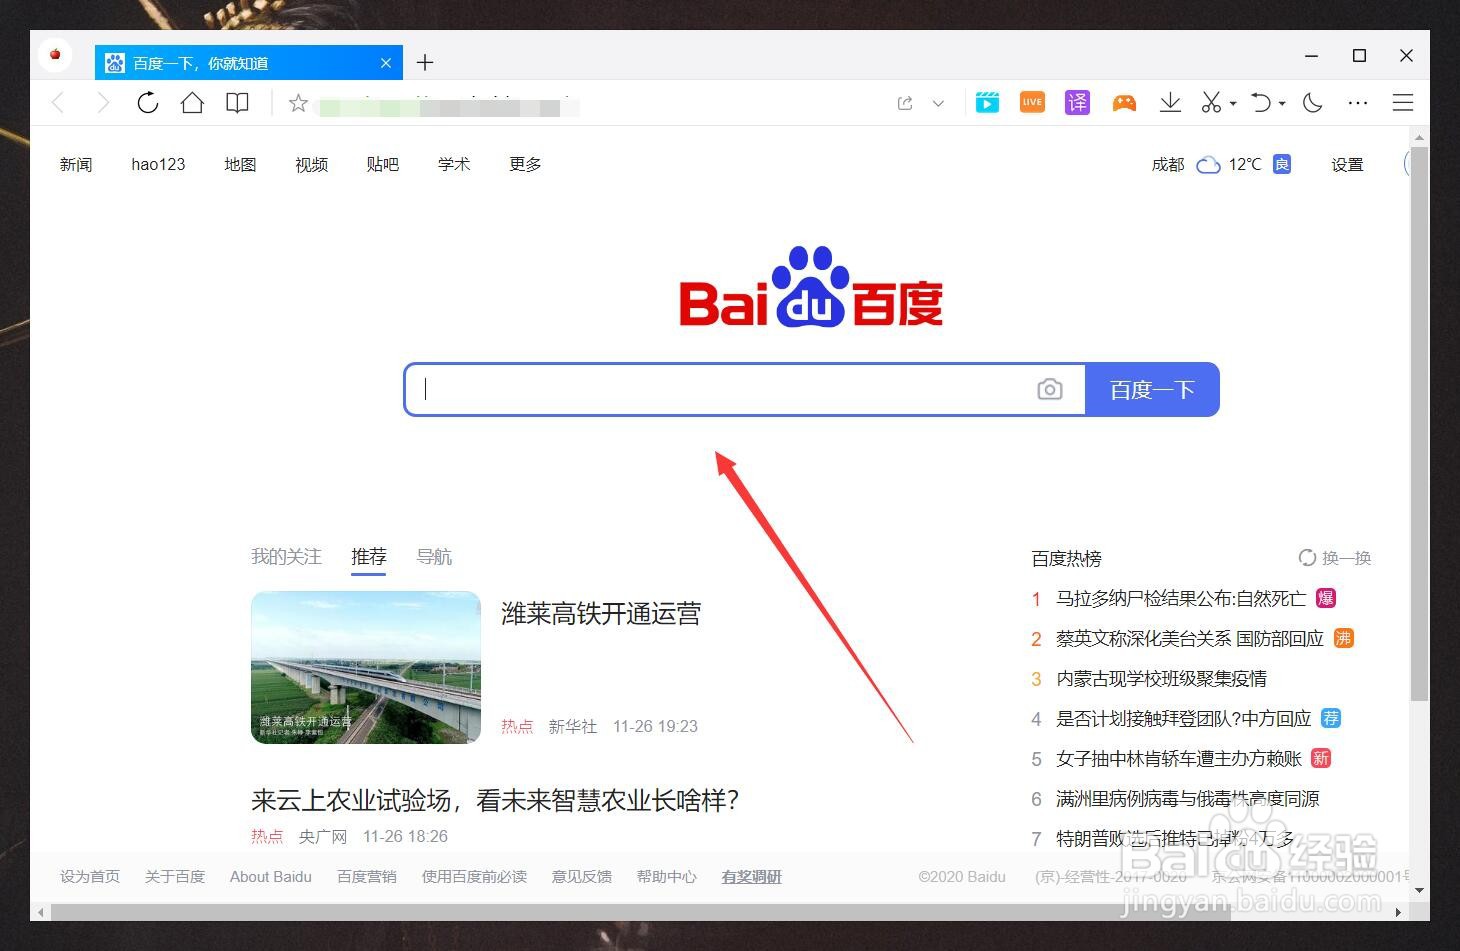The image size is (1460, 951).
Task: Click the 百度一下 search button
Action: [x=1152, y=389]
